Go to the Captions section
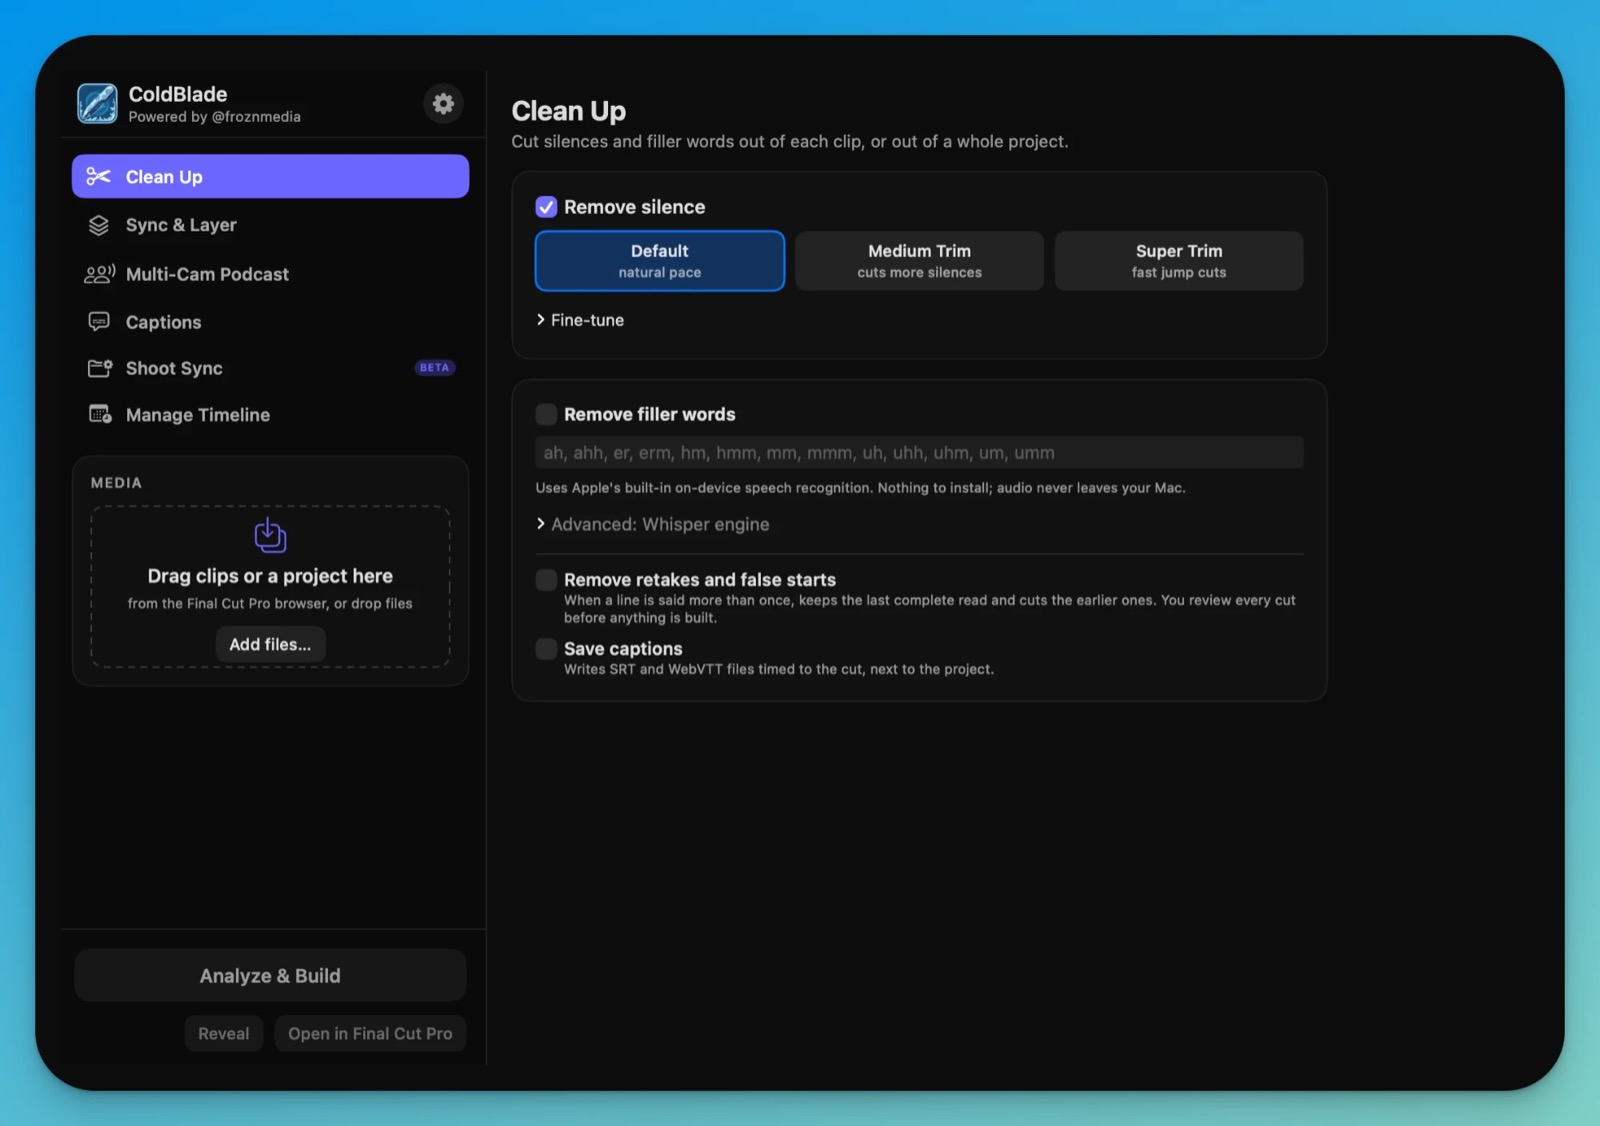Image resolution: width=1600 pixels, height=1126 pixels. (x=270, y=322)
